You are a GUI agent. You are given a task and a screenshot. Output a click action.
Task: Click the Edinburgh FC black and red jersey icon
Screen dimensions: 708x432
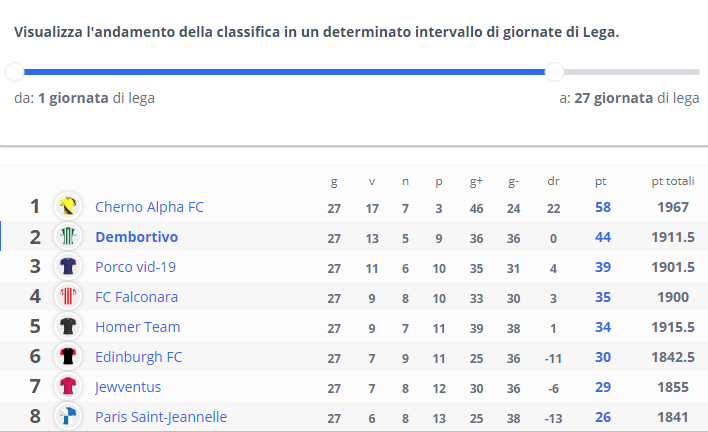click(x=68, y=356)
